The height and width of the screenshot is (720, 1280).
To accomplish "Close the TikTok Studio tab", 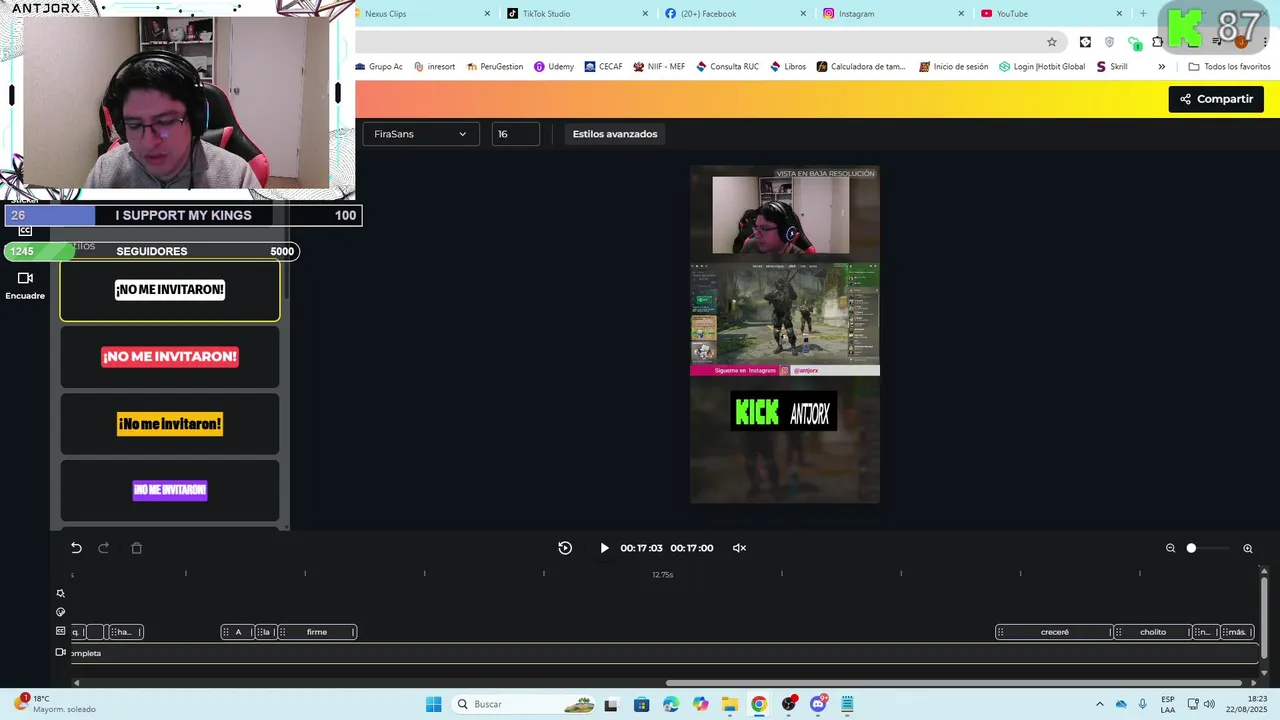I will [x=645, y=14].
